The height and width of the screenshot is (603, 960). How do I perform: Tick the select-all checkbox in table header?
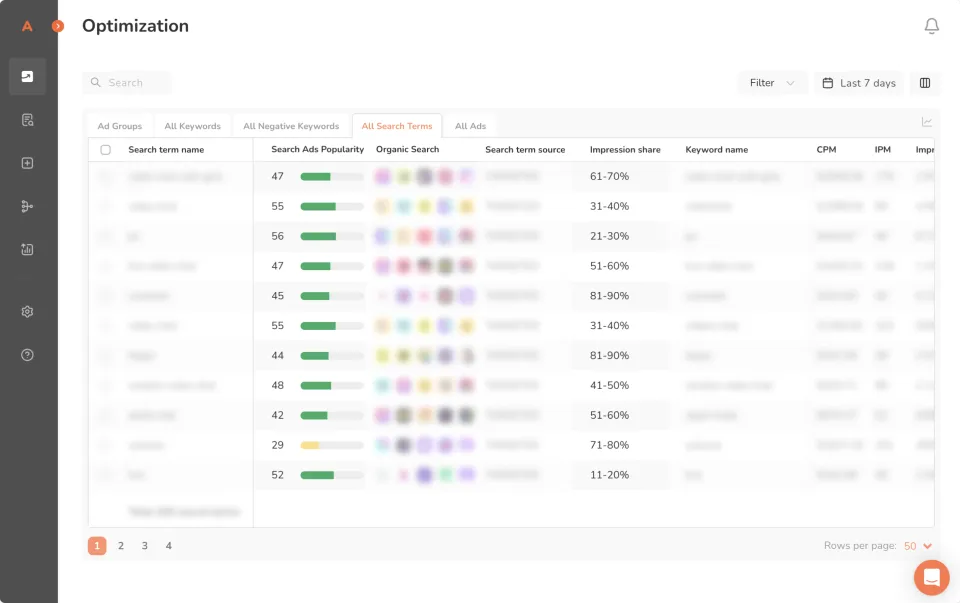point(105,149)
